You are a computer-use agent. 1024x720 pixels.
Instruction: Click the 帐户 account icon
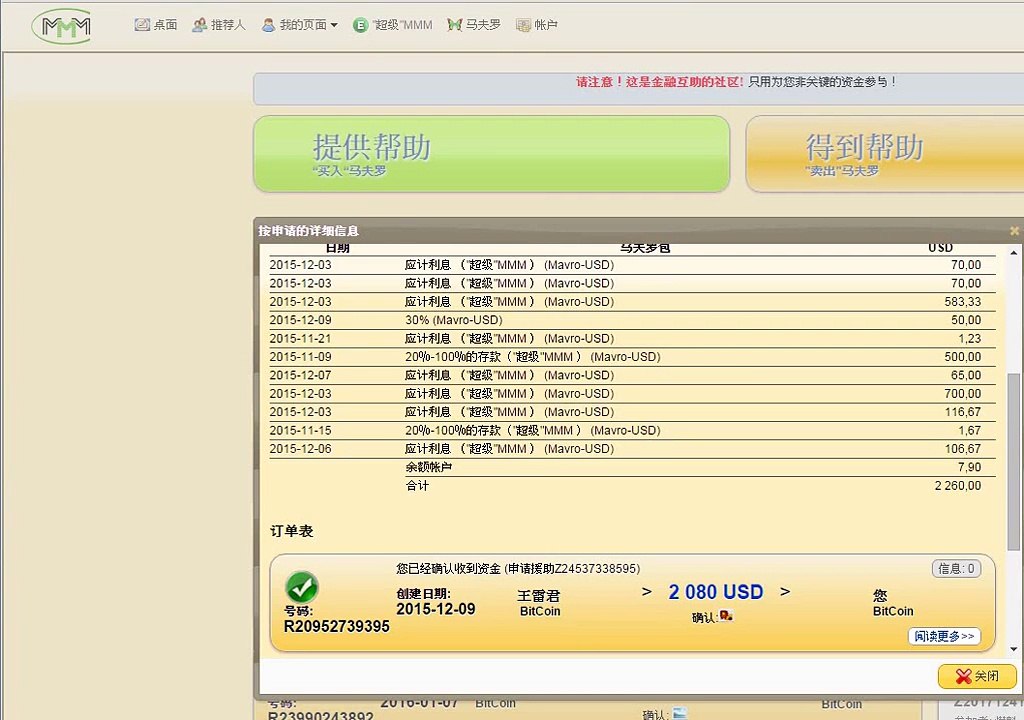[x=523, y=25]
